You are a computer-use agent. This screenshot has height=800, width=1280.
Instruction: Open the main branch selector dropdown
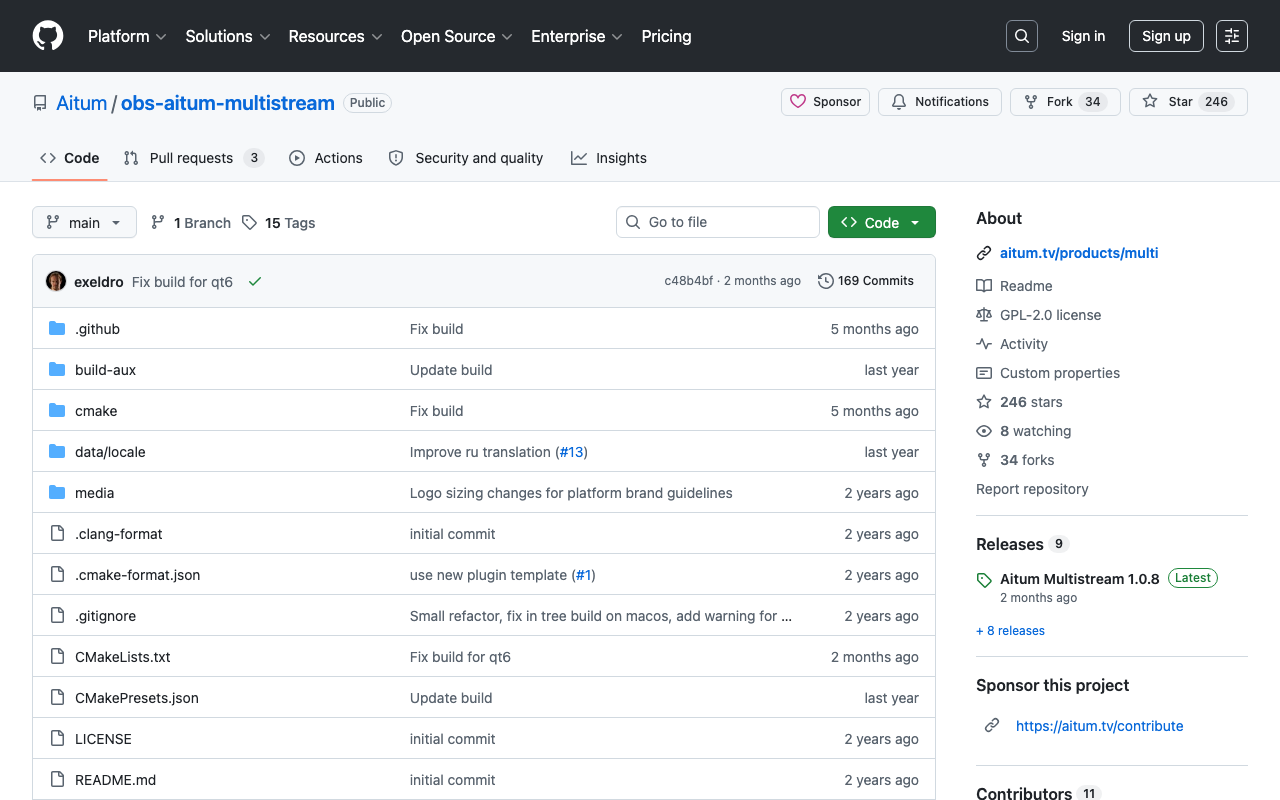[84, 222]
